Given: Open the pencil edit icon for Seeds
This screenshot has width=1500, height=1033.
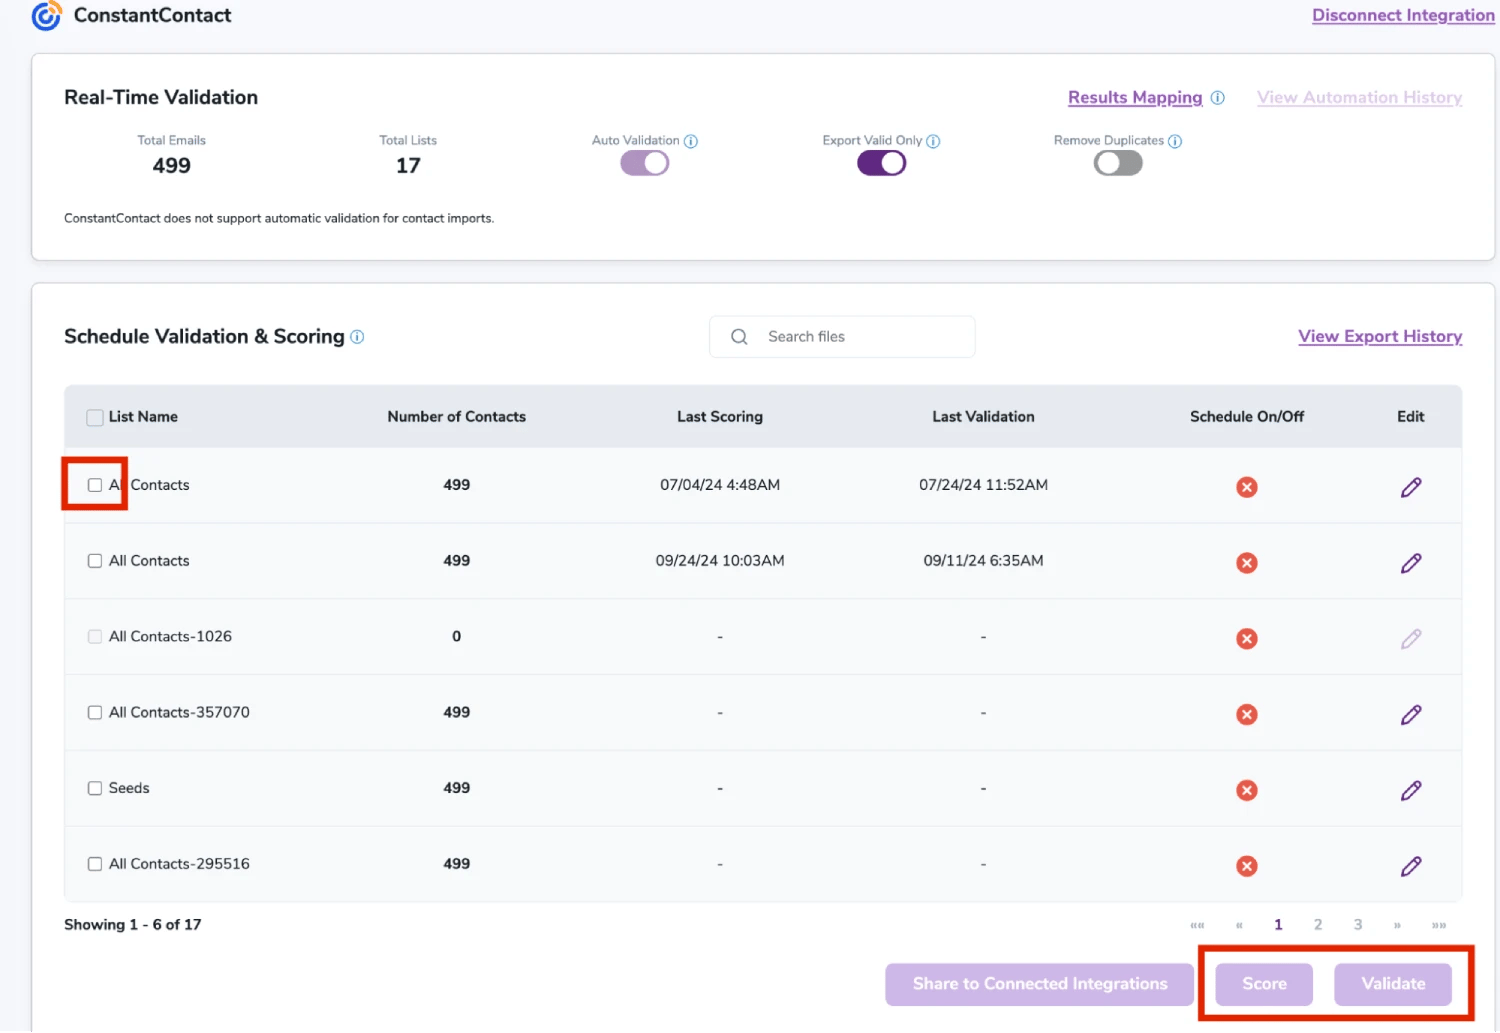Looking at the screenshot, I should click(x=1411, y=790).
